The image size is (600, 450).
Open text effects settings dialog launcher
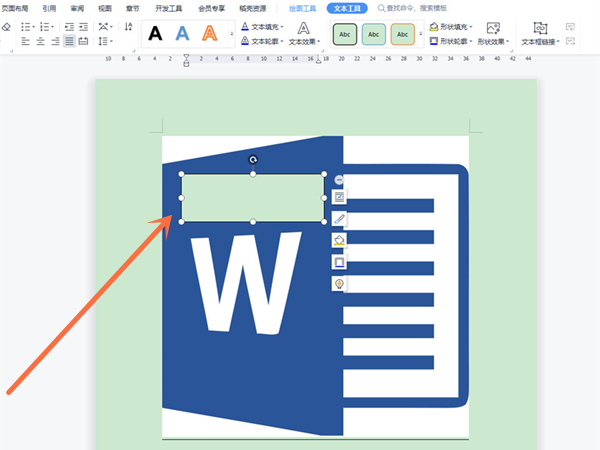tap(323, 51)
